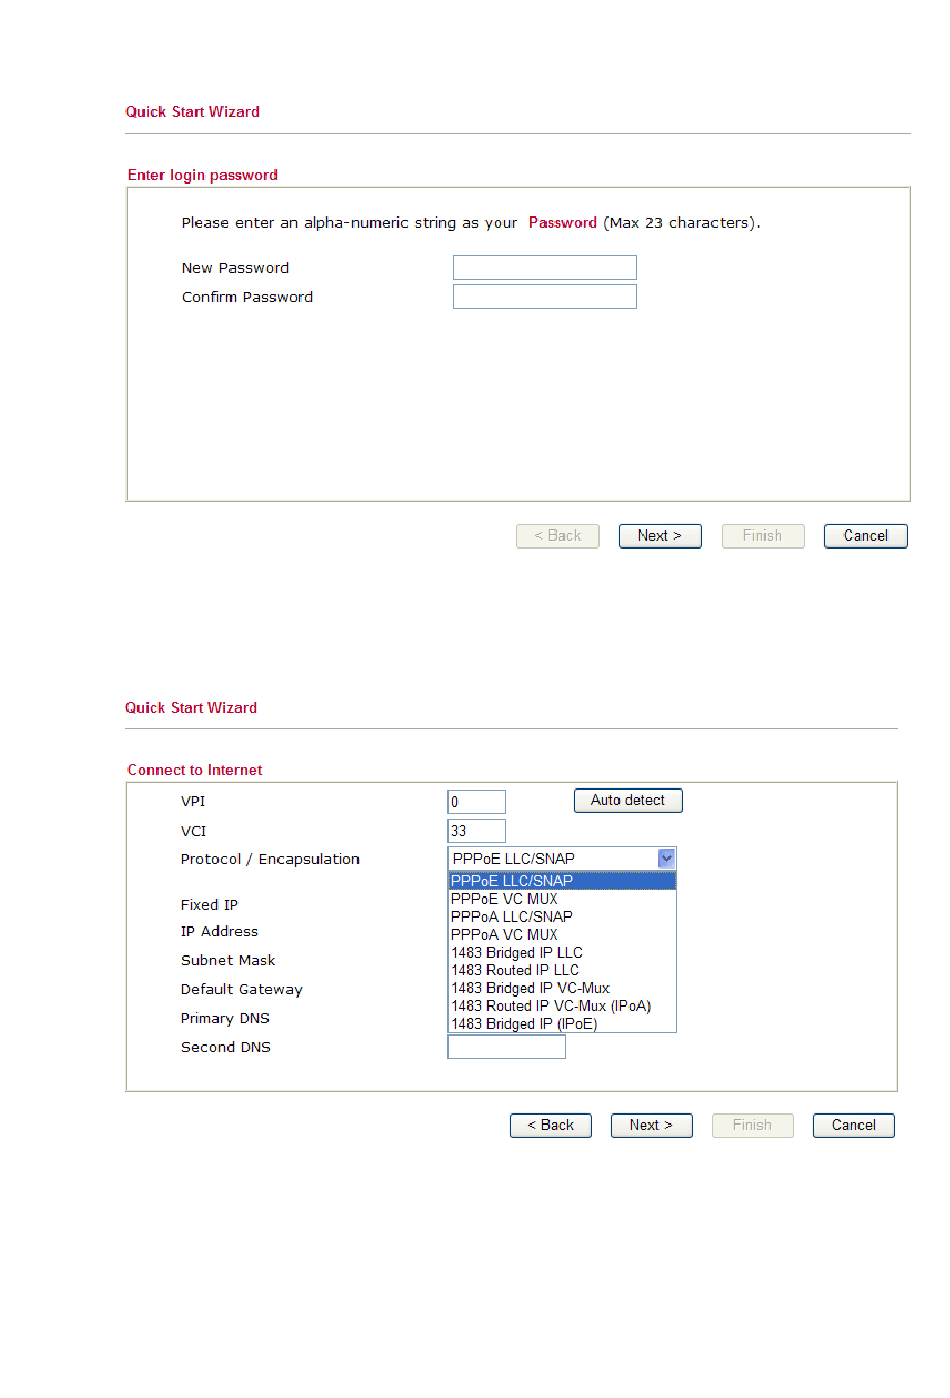Click the 'Default Gateway' label

pyautogui.click(x=241, y=989)
